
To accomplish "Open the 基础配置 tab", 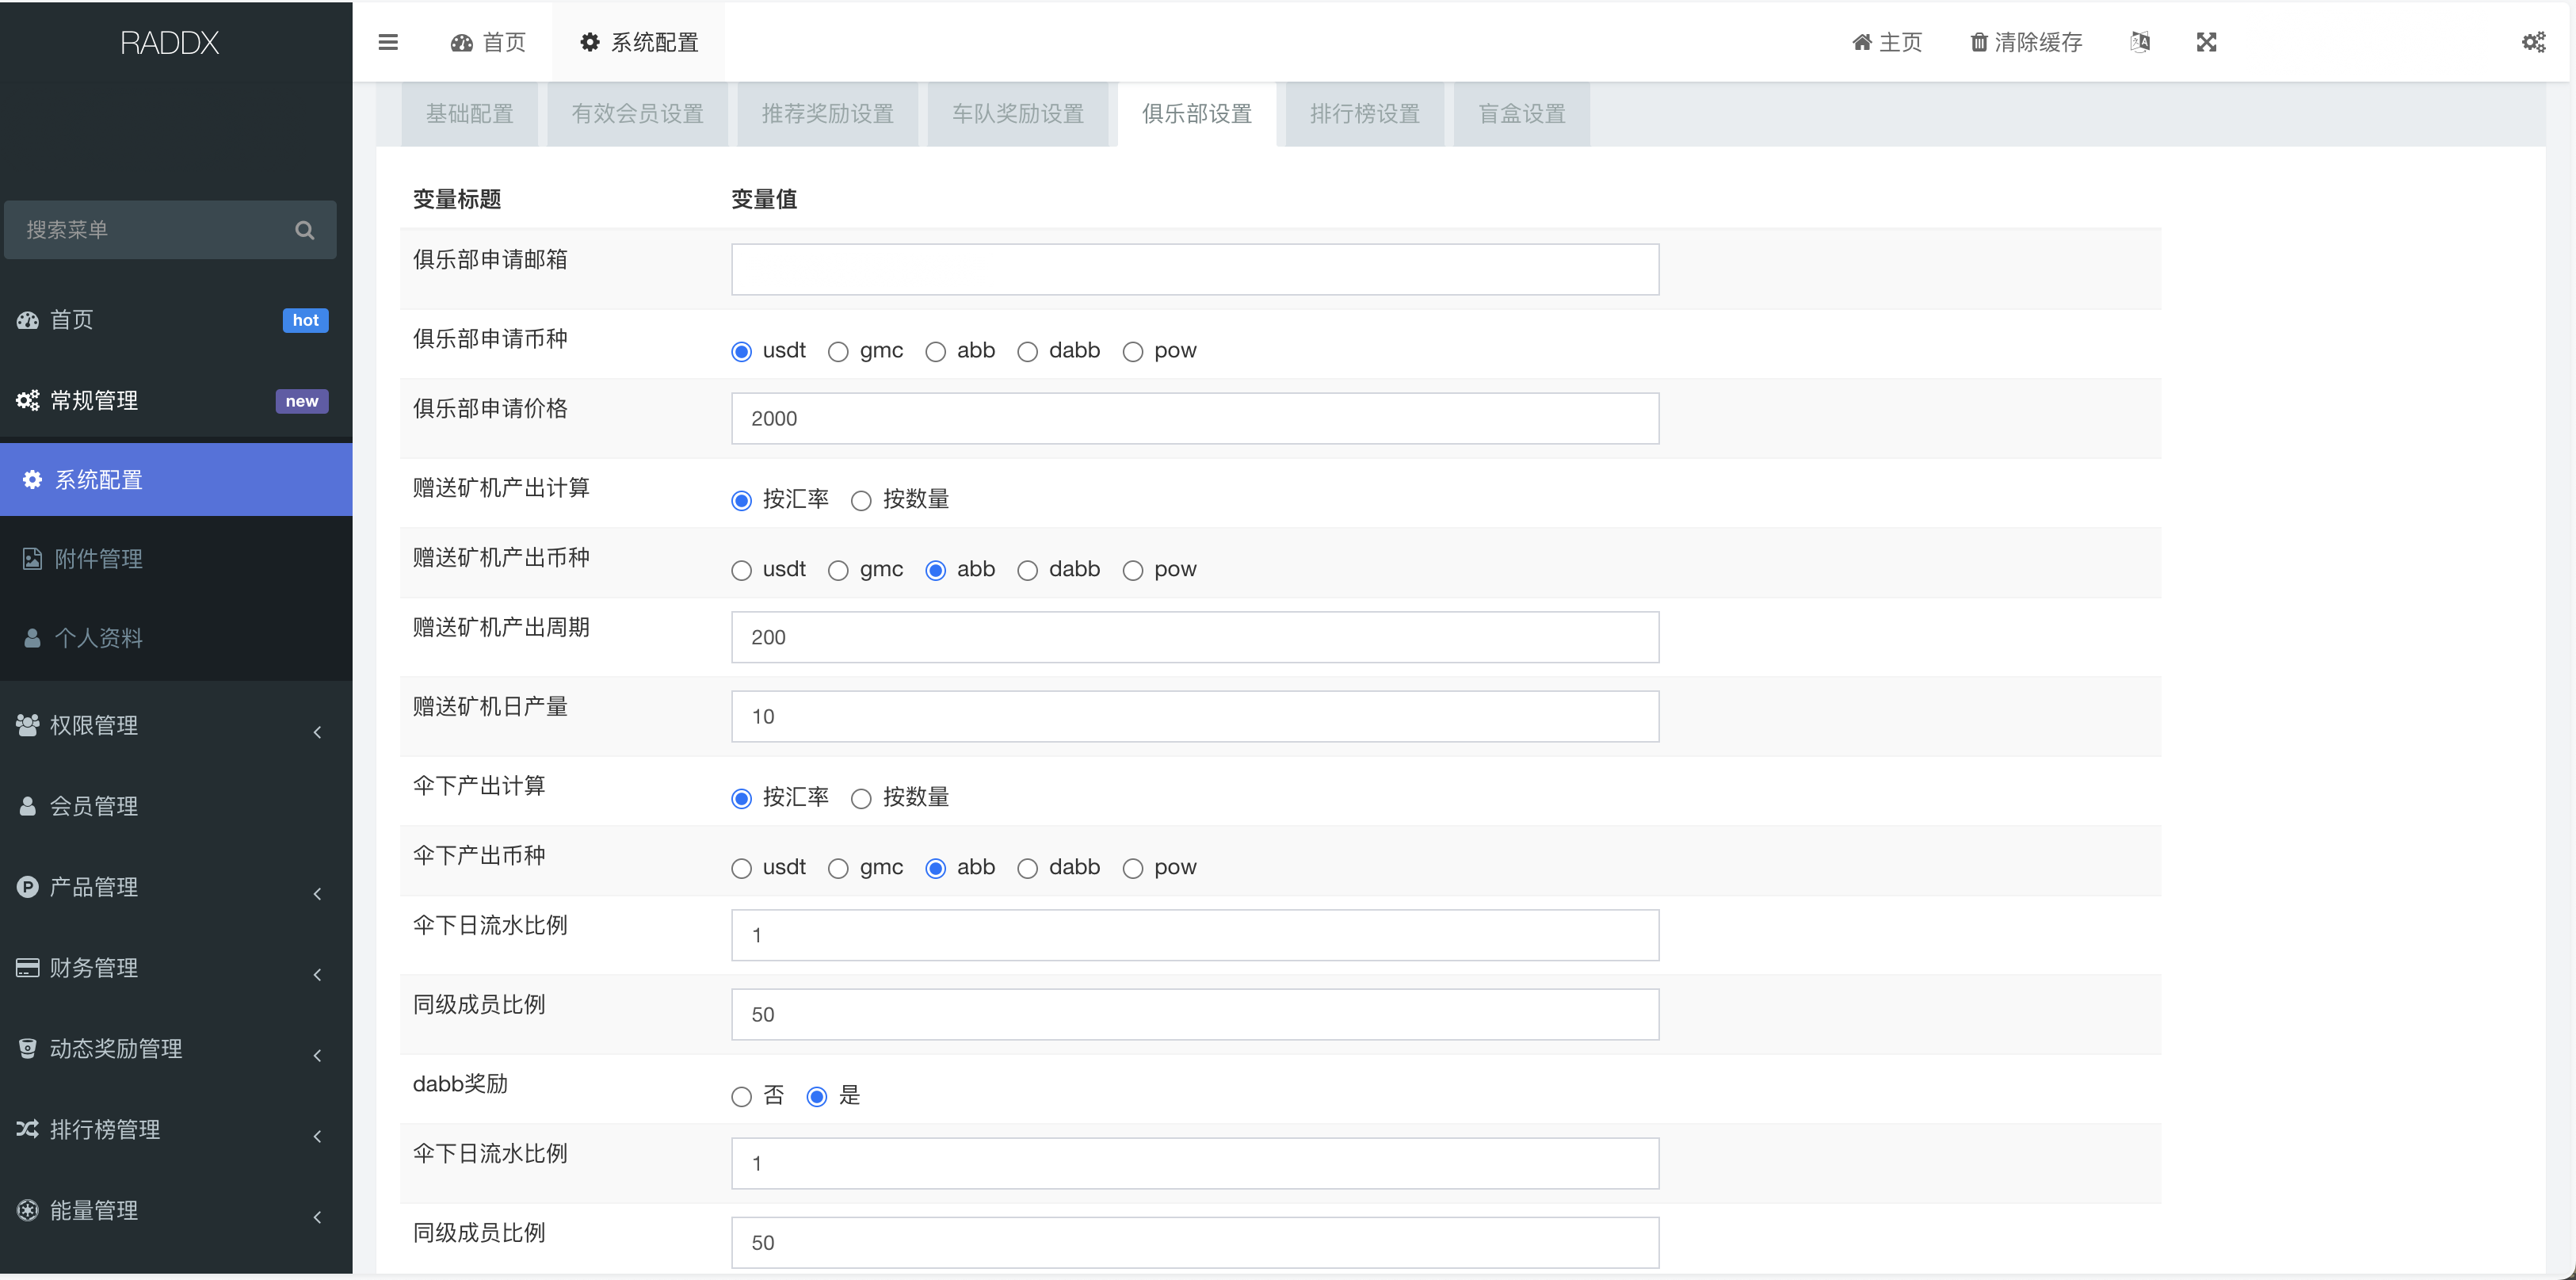I will pos(469,113).
